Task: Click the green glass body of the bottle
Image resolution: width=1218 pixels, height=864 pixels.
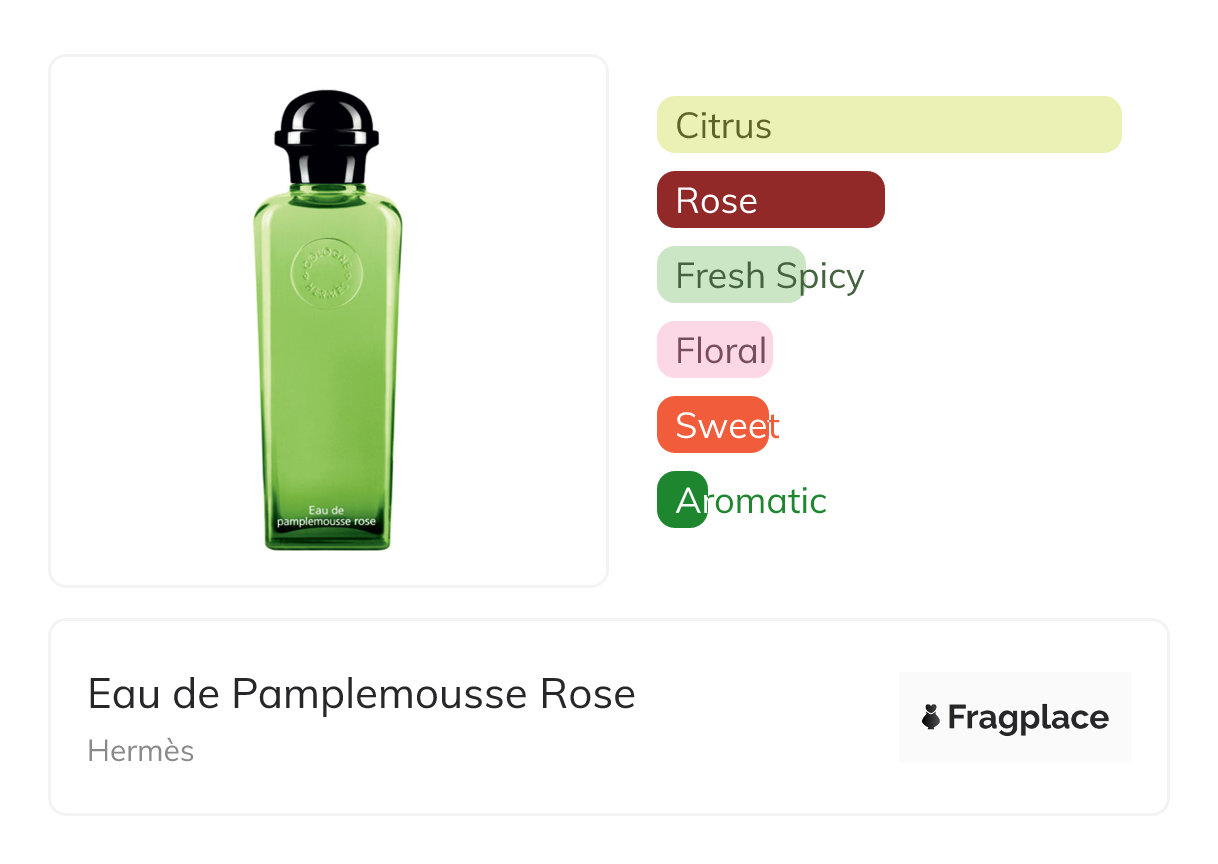Action: point(327,400)
